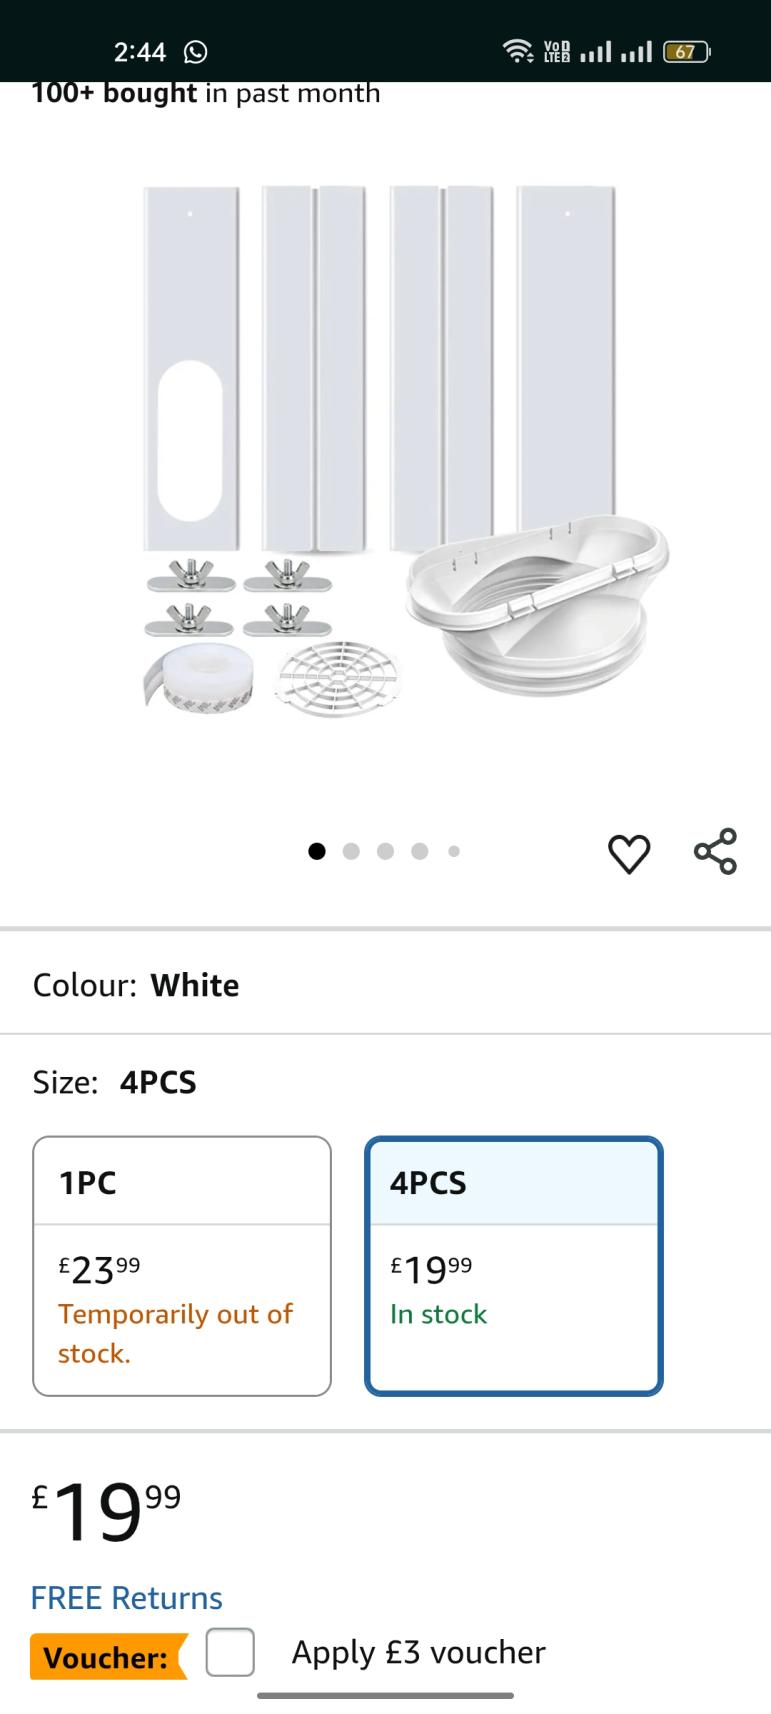Tap the orange Voucher badge

pos(106,1657)
